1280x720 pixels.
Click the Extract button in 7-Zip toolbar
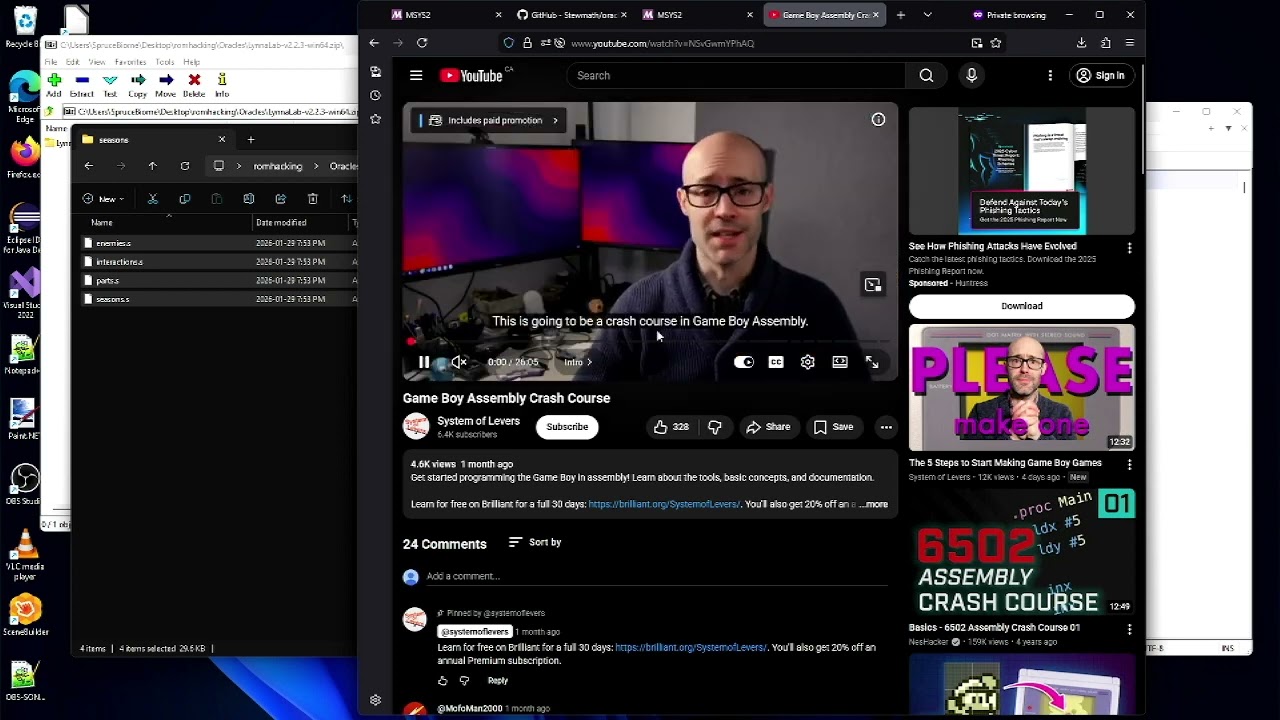pos(82,85)
